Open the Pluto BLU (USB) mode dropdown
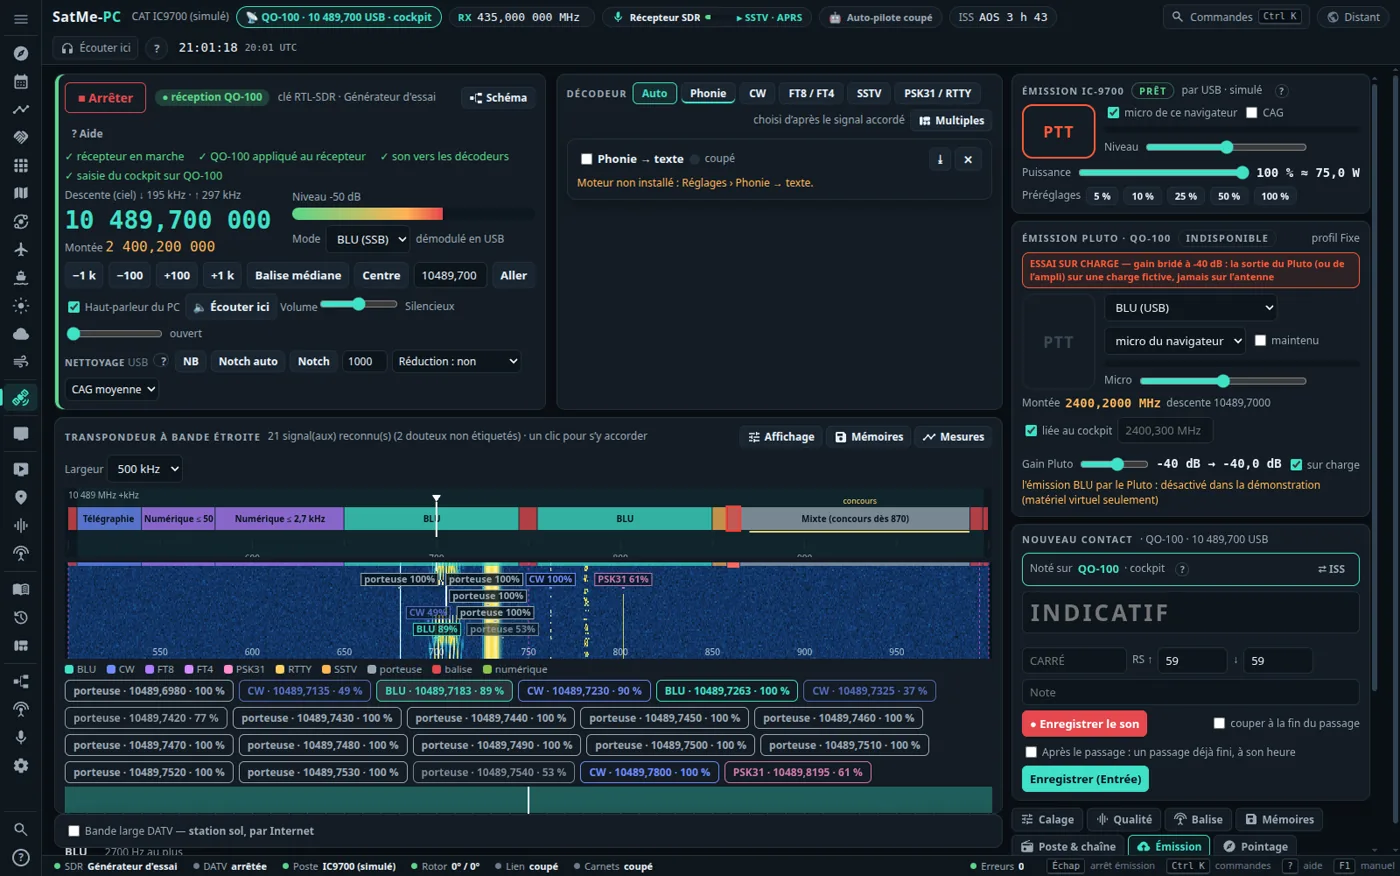 (1191, 308)
